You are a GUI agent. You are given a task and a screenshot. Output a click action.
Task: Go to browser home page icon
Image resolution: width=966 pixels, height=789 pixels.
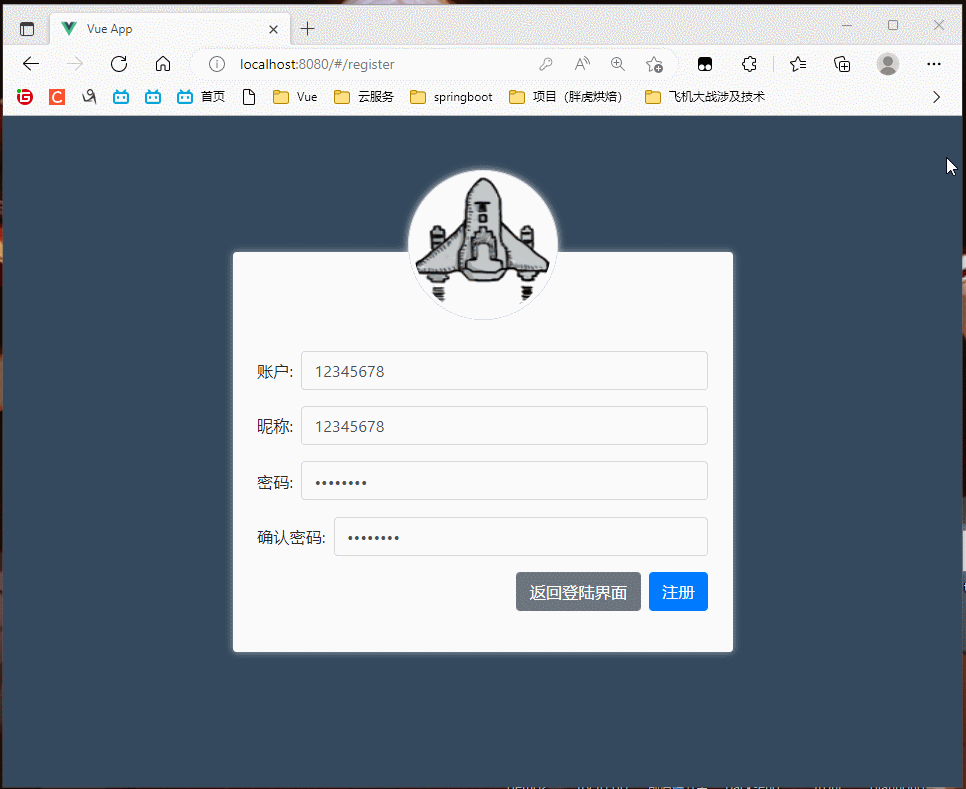click(163, 64)
